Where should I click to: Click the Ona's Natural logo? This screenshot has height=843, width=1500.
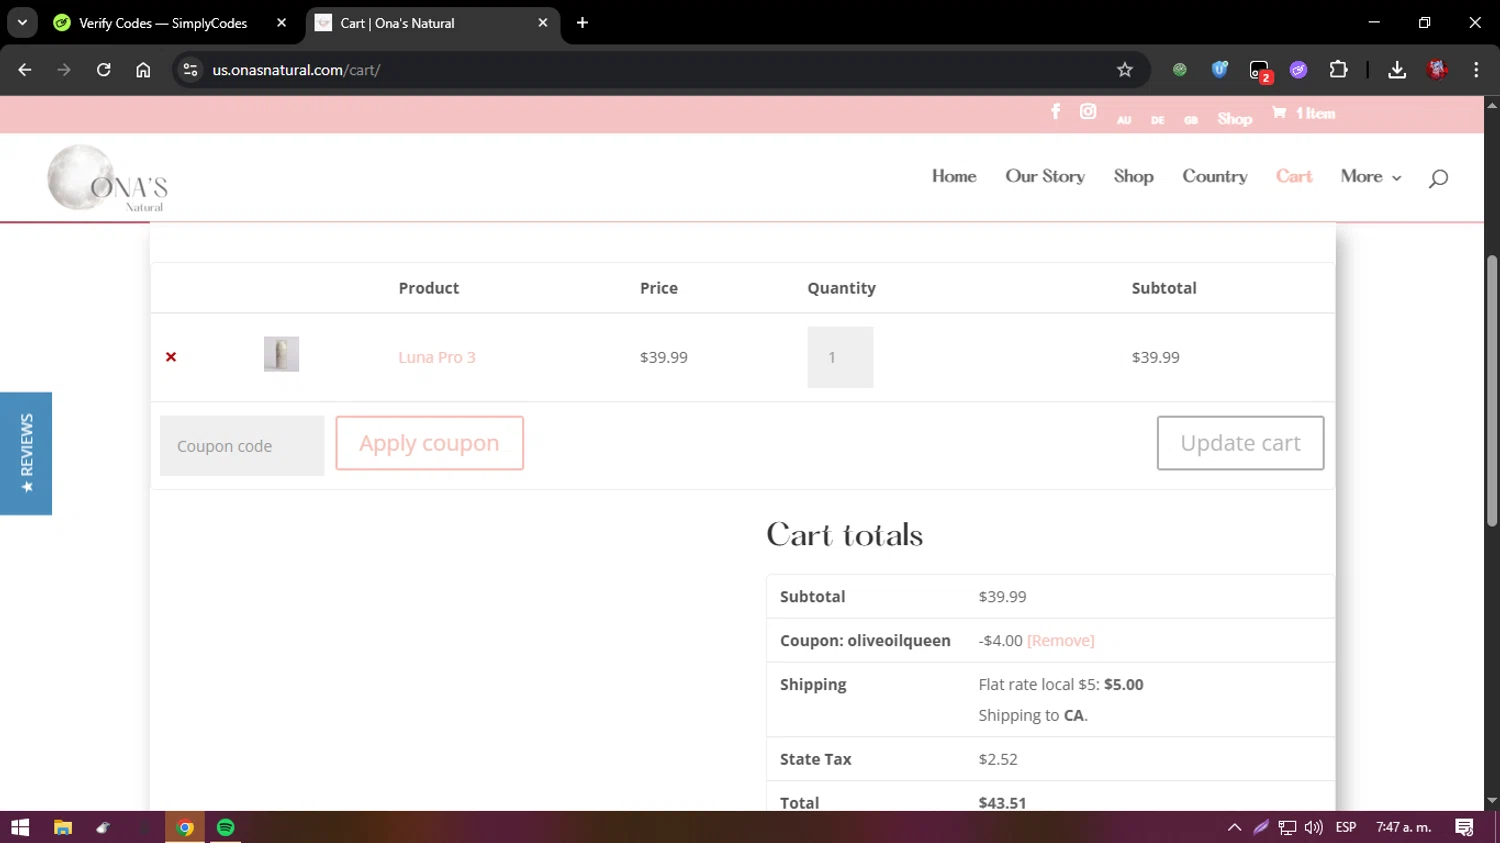coord(107,178)
